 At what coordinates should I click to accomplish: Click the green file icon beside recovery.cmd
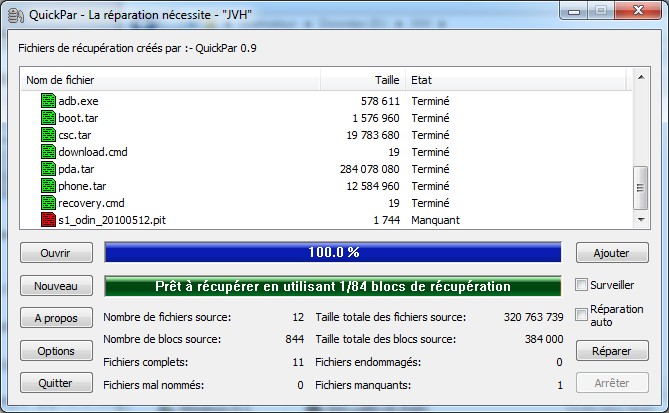(48, 203)
